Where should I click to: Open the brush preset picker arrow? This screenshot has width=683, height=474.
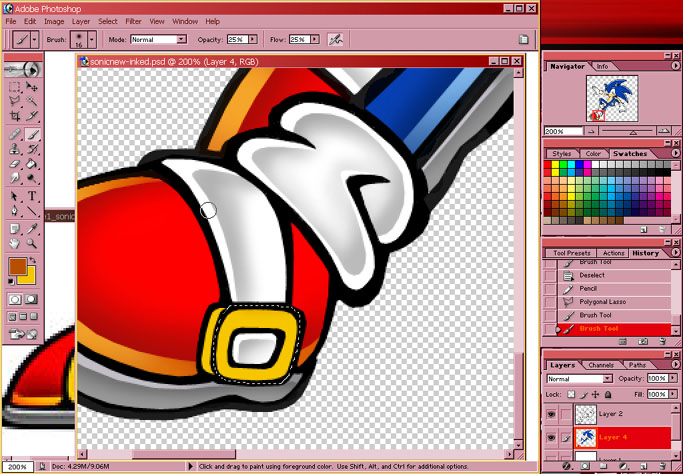(92, 39)
